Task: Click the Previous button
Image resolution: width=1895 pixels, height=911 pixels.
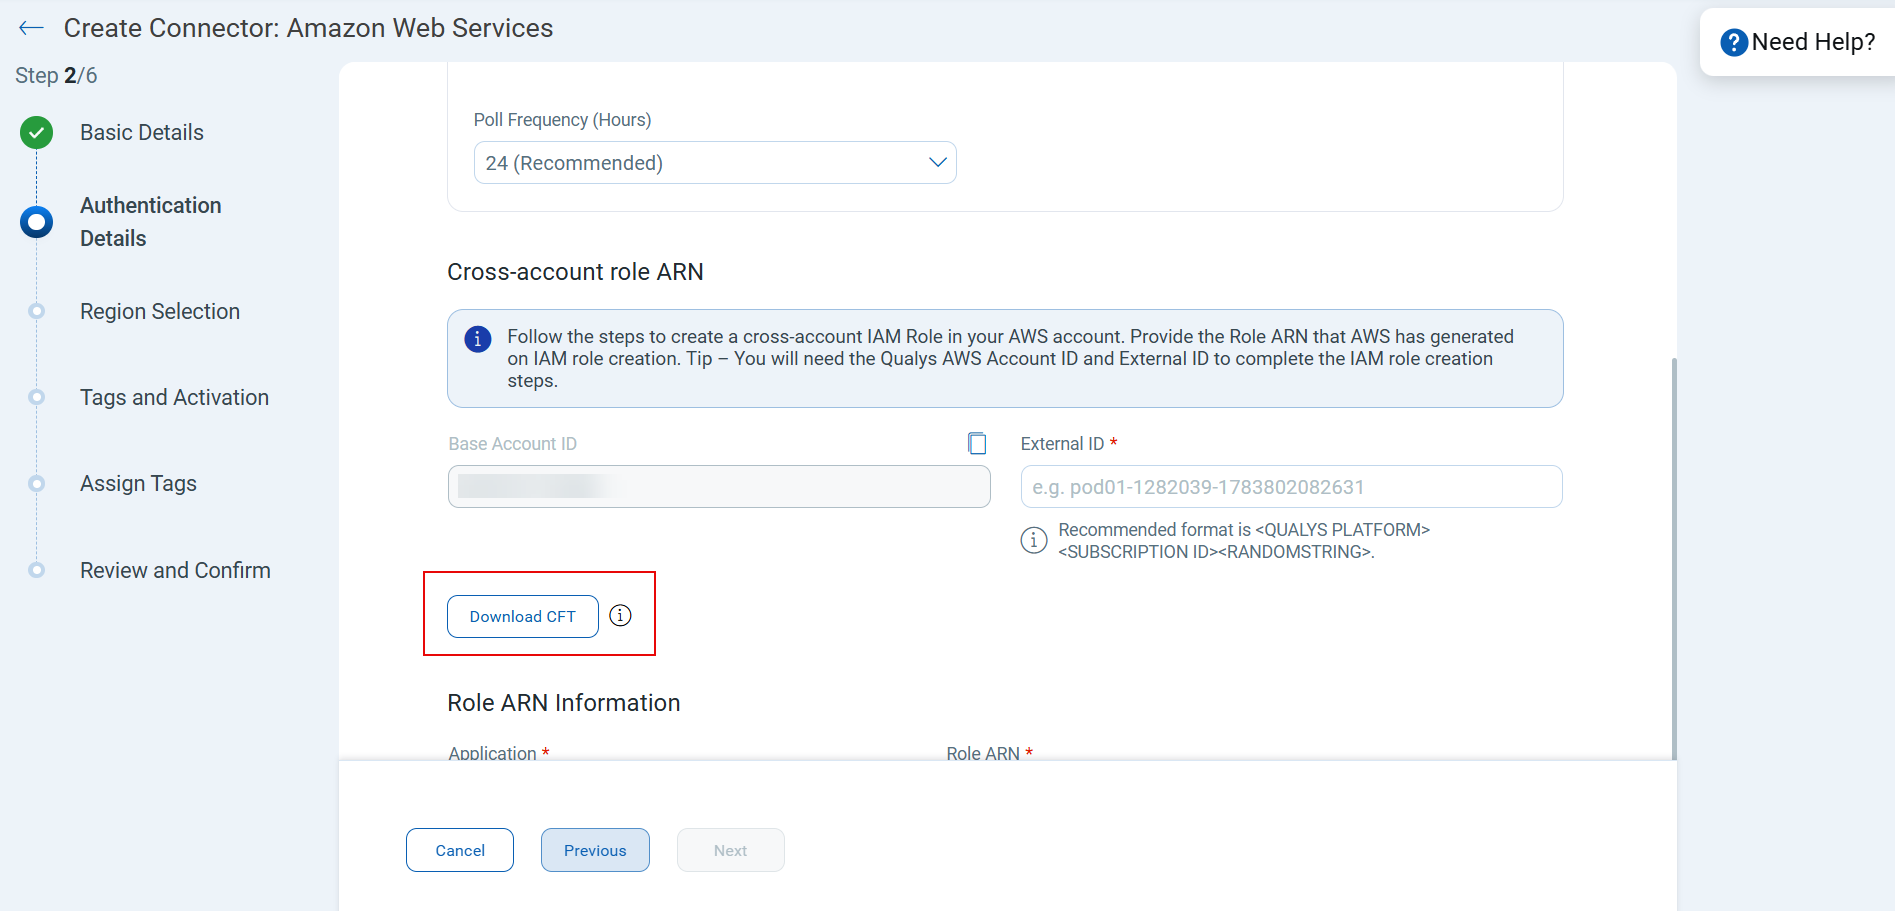Action: [595, 850]
